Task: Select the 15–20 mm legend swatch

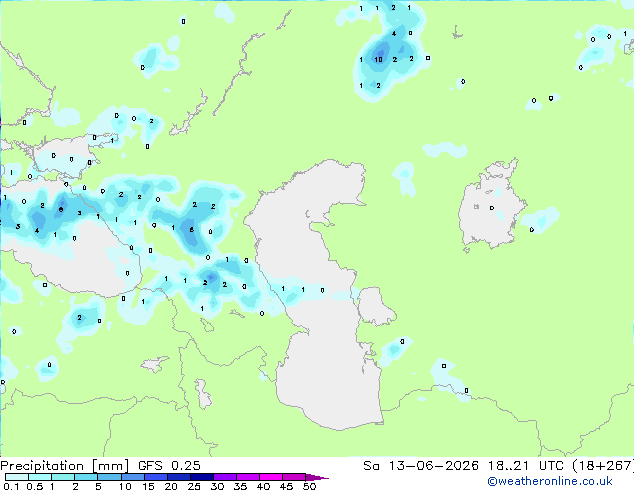Action: pyautogui.click(x=155, y=477)
